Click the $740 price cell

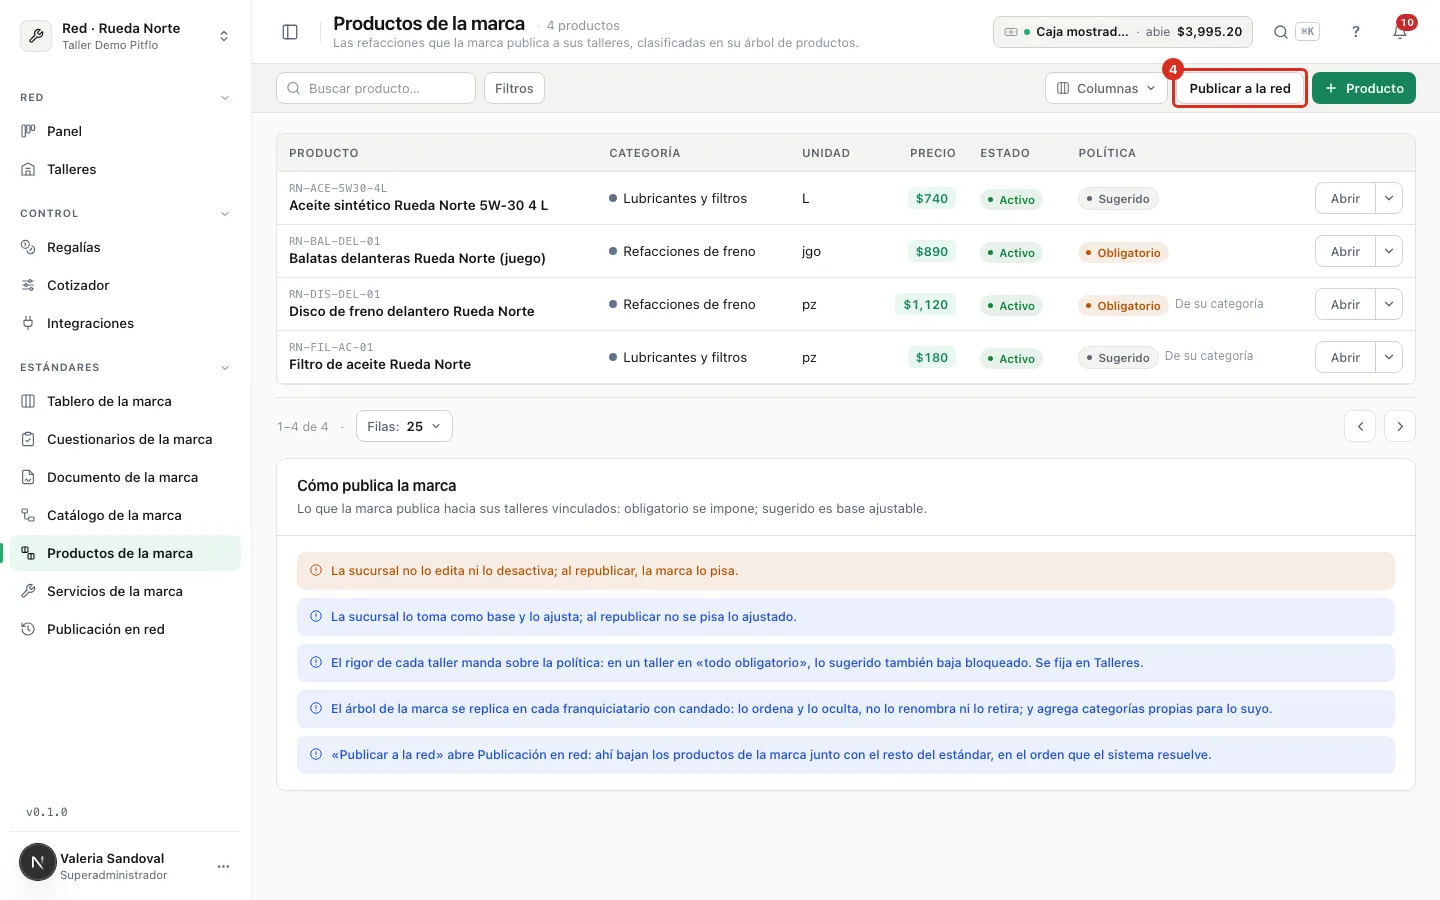(x=932, y=198)
